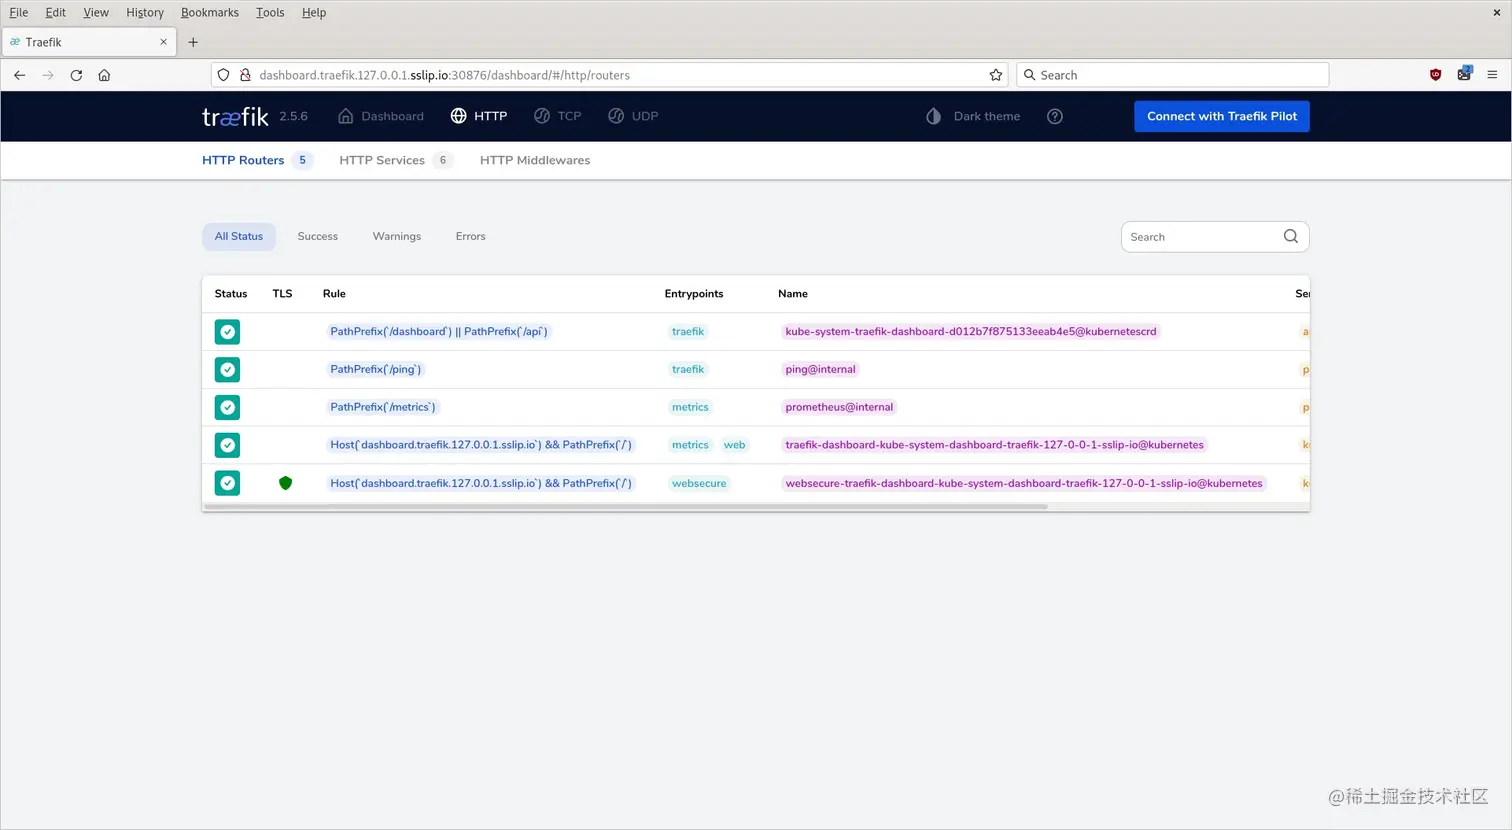
Task: Click success status icon for ping@internal row
Action: 228,370
